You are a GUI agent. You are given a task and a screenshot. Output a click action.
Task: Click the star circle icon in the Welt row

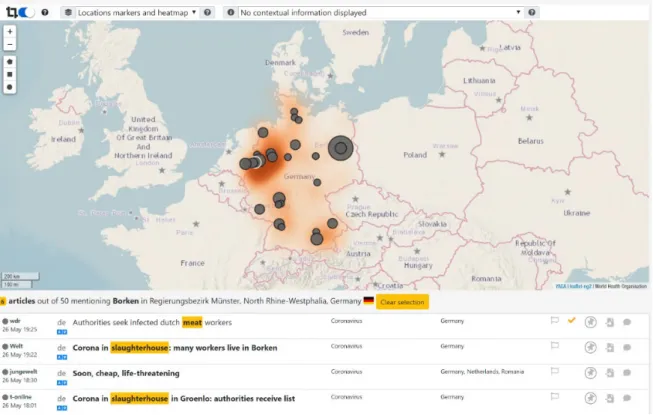coord(591,347)
